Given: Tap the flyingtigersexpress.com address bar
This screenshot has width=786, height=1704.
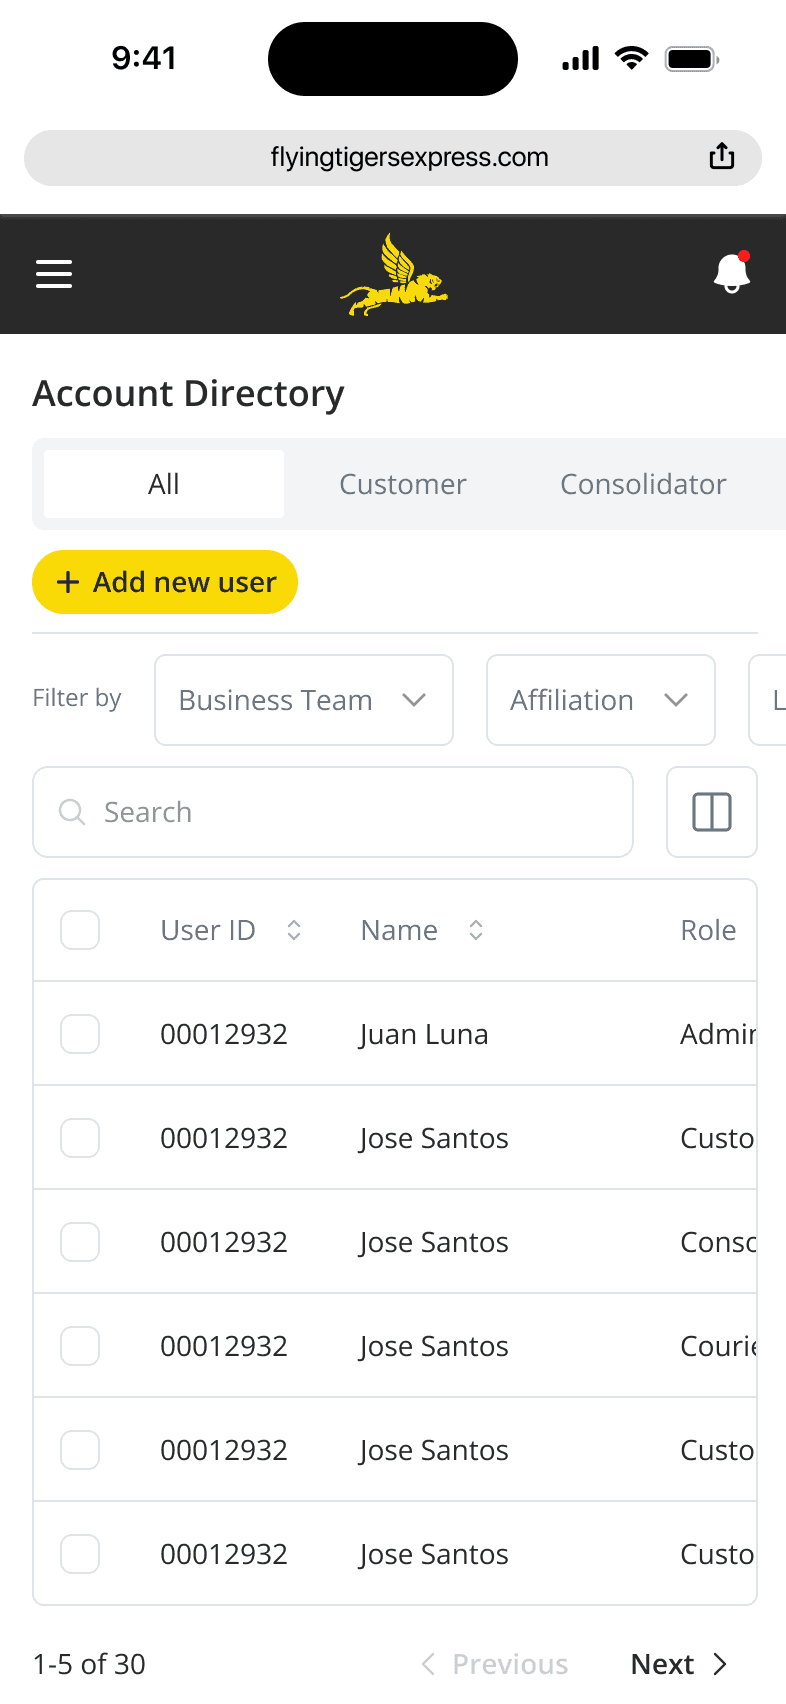Looking at the screenshot, I should click(x=393, y=158).
